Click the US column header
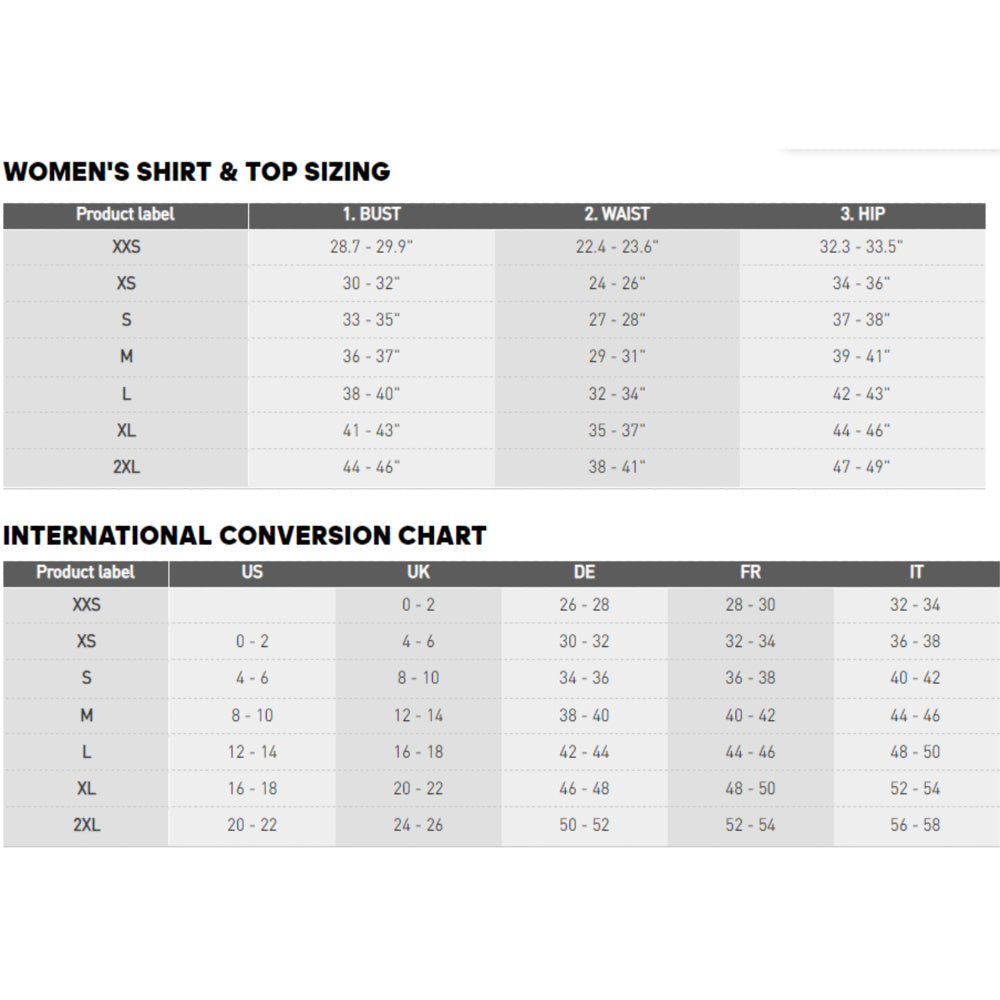The width and height of the screenshot is (1000, 1000). point(252,572)
